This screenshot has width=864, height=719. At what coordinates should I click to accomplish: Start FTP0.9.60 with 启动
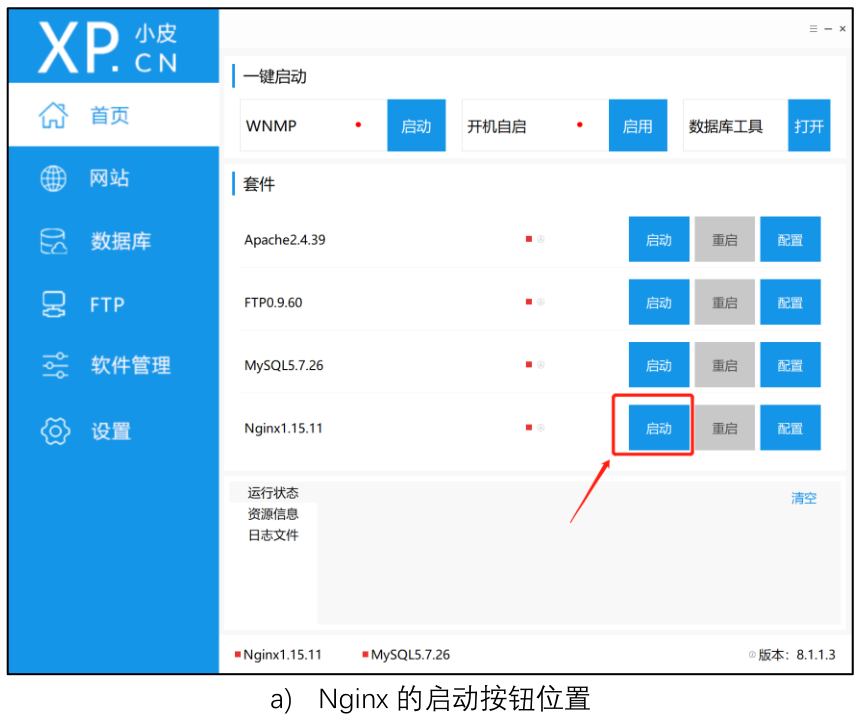(x=658, y=302)
